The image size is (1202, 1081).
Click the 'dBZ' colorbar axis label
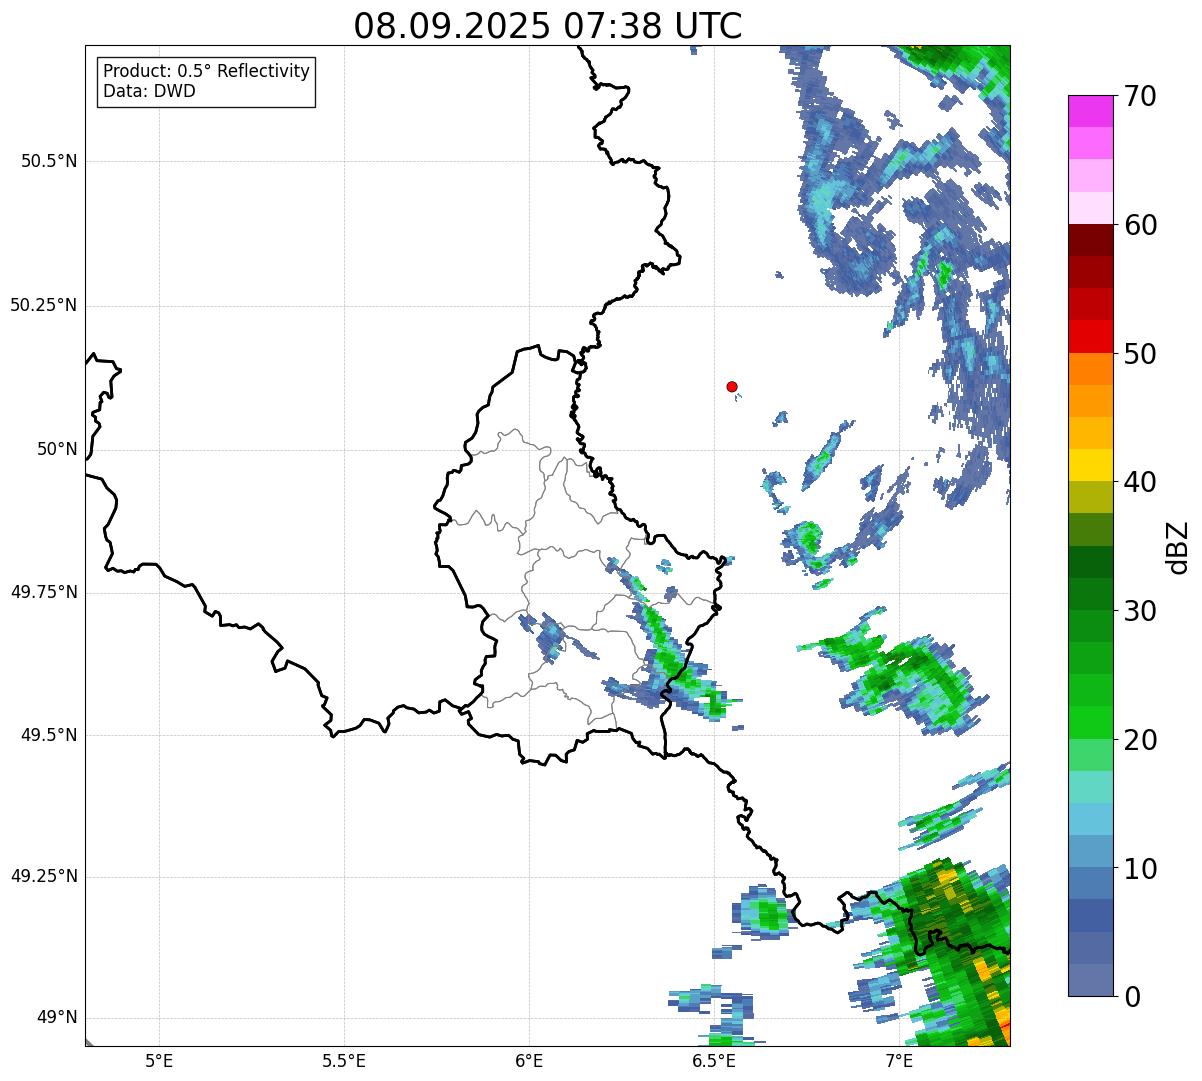(x=1178, y=546)
